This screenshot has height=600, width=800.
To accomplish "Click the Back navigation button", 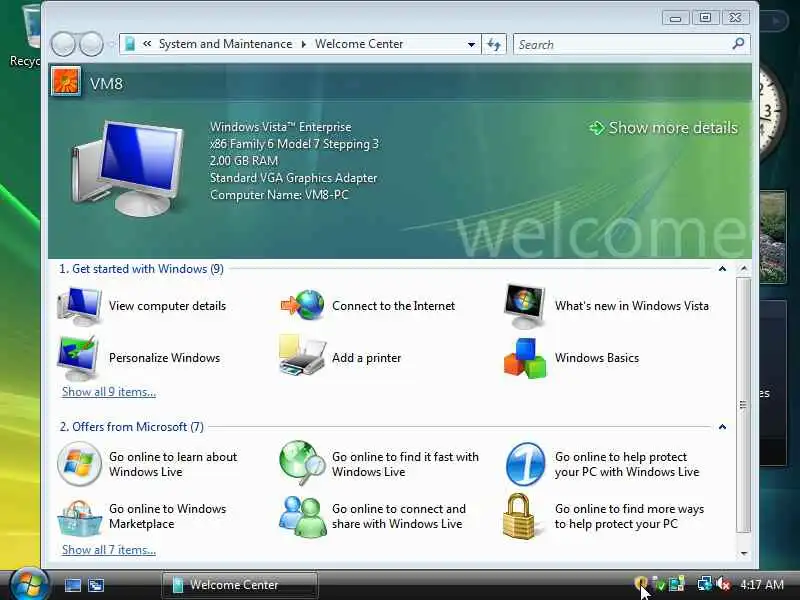I will 63,44.
